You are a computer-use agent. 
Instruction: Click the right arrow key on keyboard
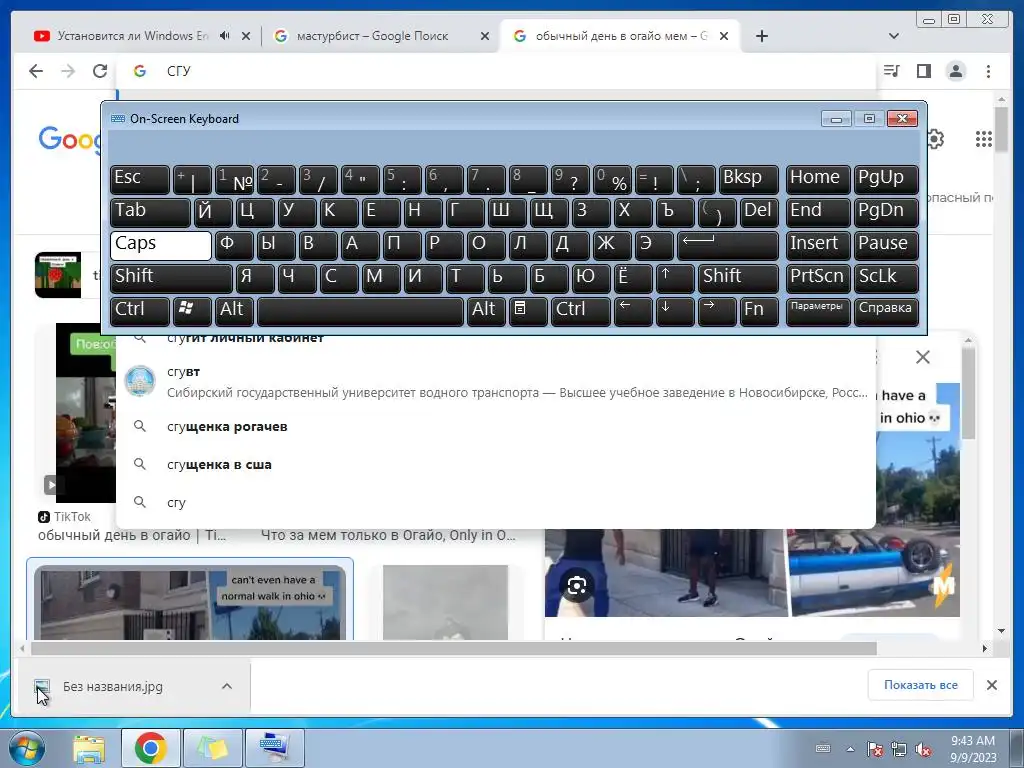[x=717, y=311]
